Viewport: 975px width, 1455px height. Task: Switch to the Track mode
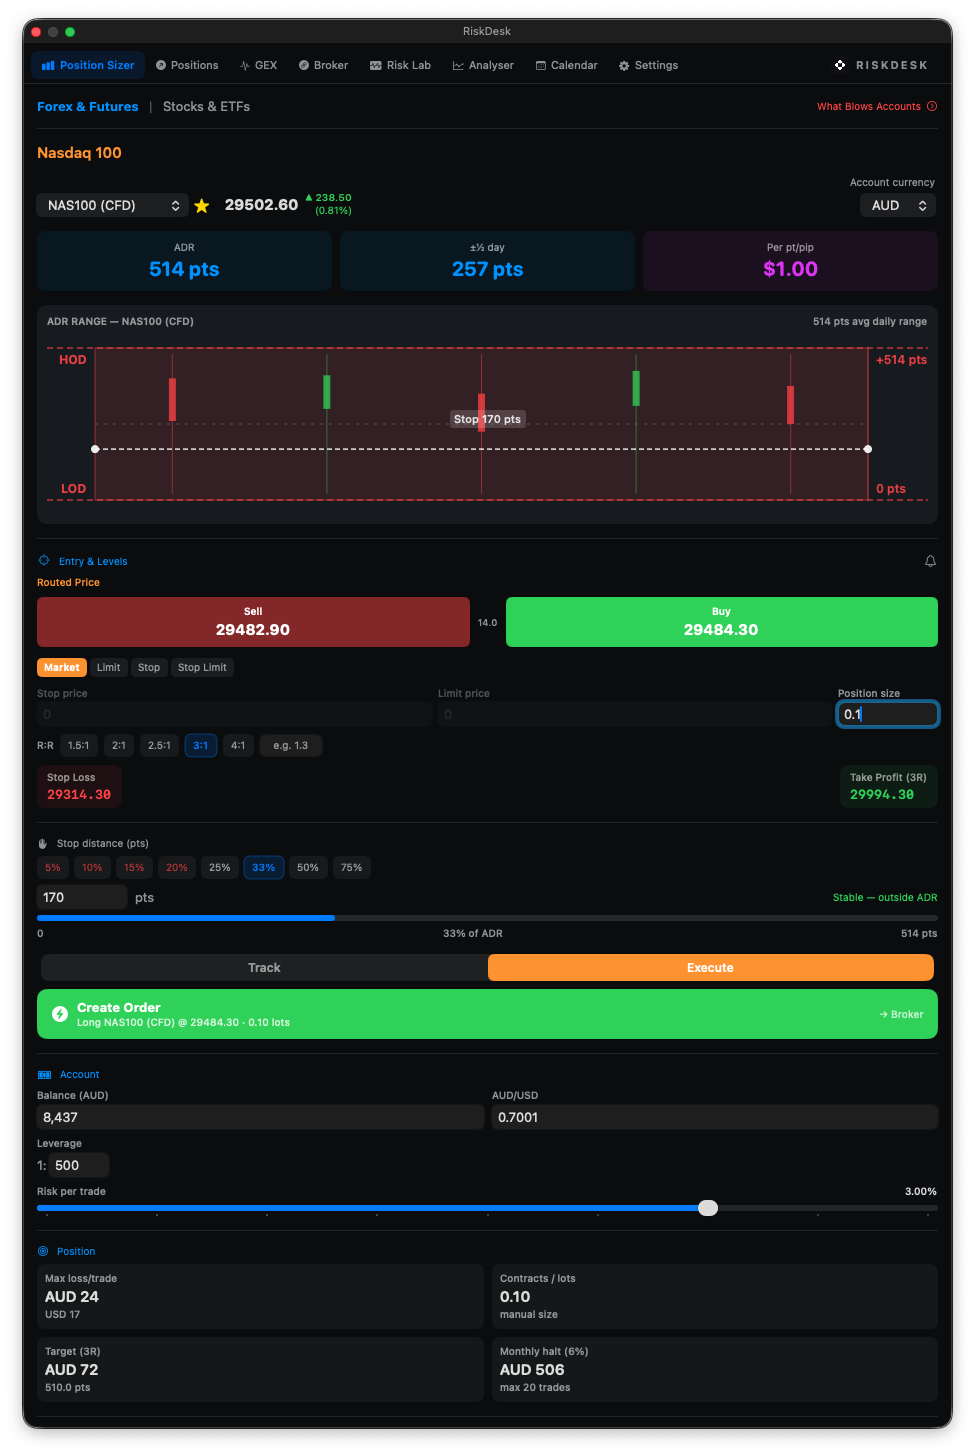(x=264, y=967)
